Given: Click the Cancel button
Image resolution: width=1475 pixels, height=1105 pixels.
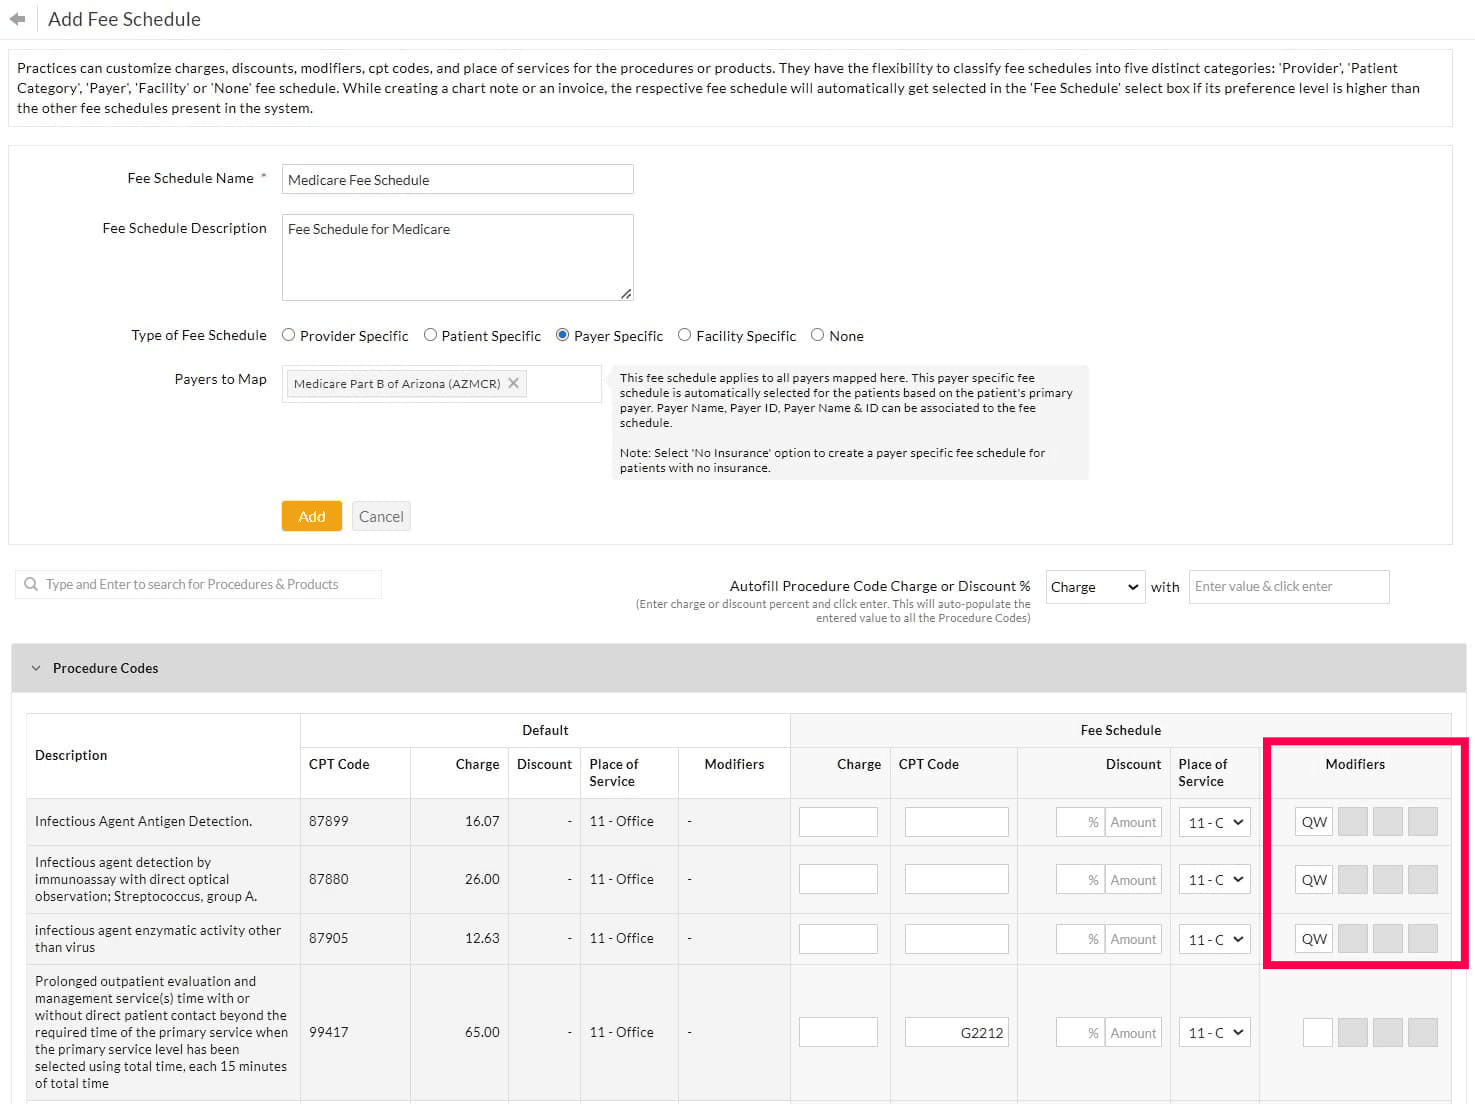Looking at the screenshot, I should point(381,516).
